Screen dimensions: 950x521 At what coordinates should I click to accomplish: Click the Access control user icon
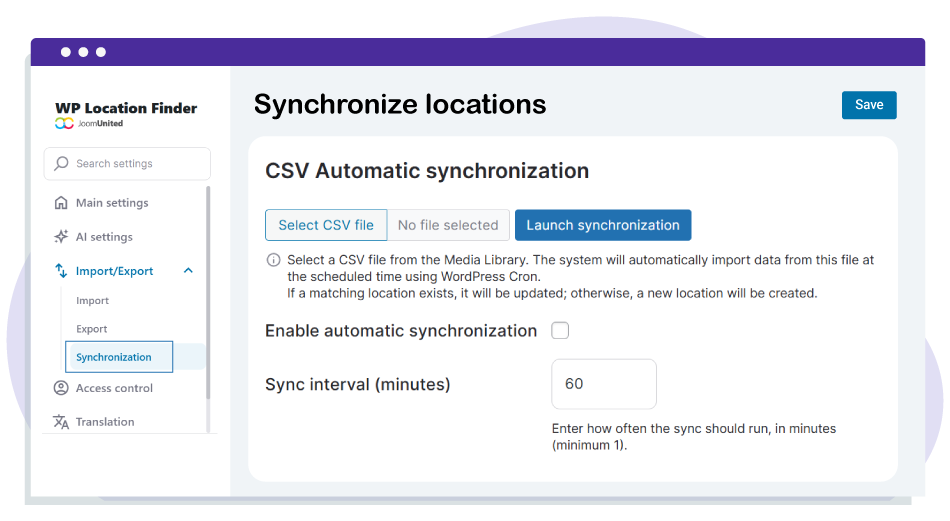coord(61,388)
